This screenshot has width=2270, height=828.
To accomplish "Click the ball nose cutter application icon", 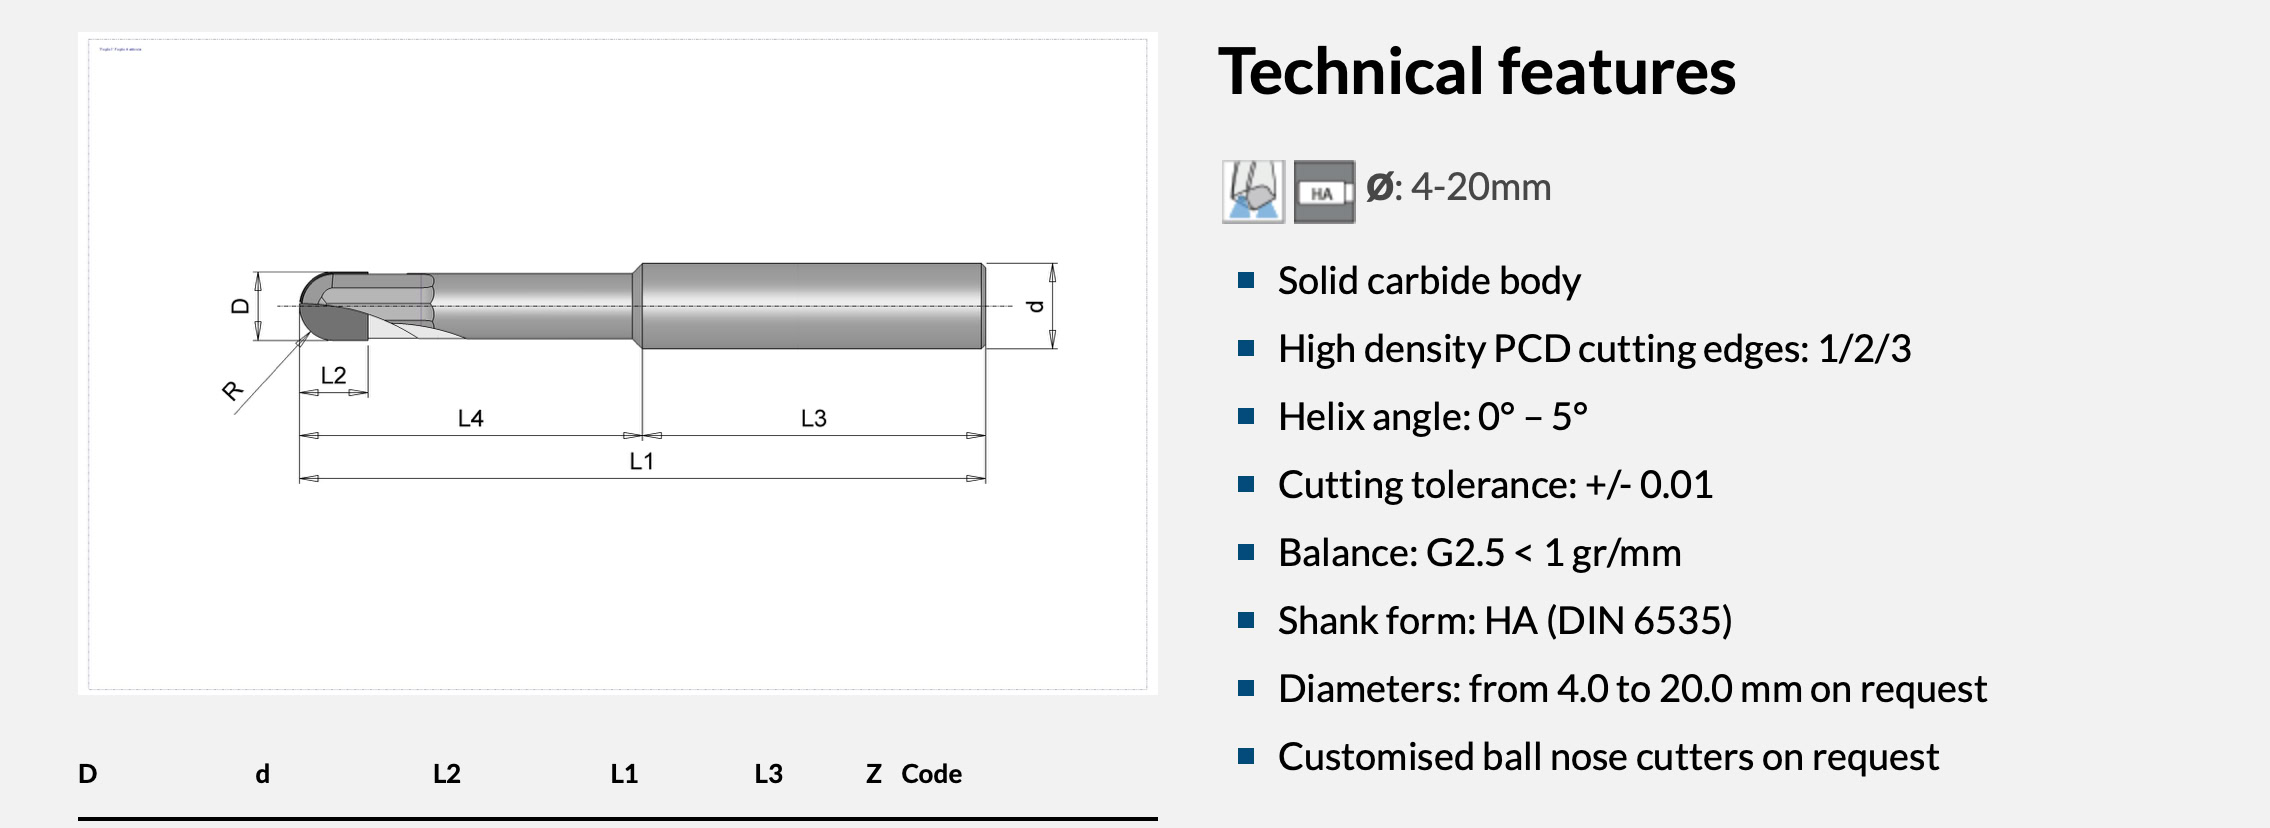I will click(x=1252, y=191).
